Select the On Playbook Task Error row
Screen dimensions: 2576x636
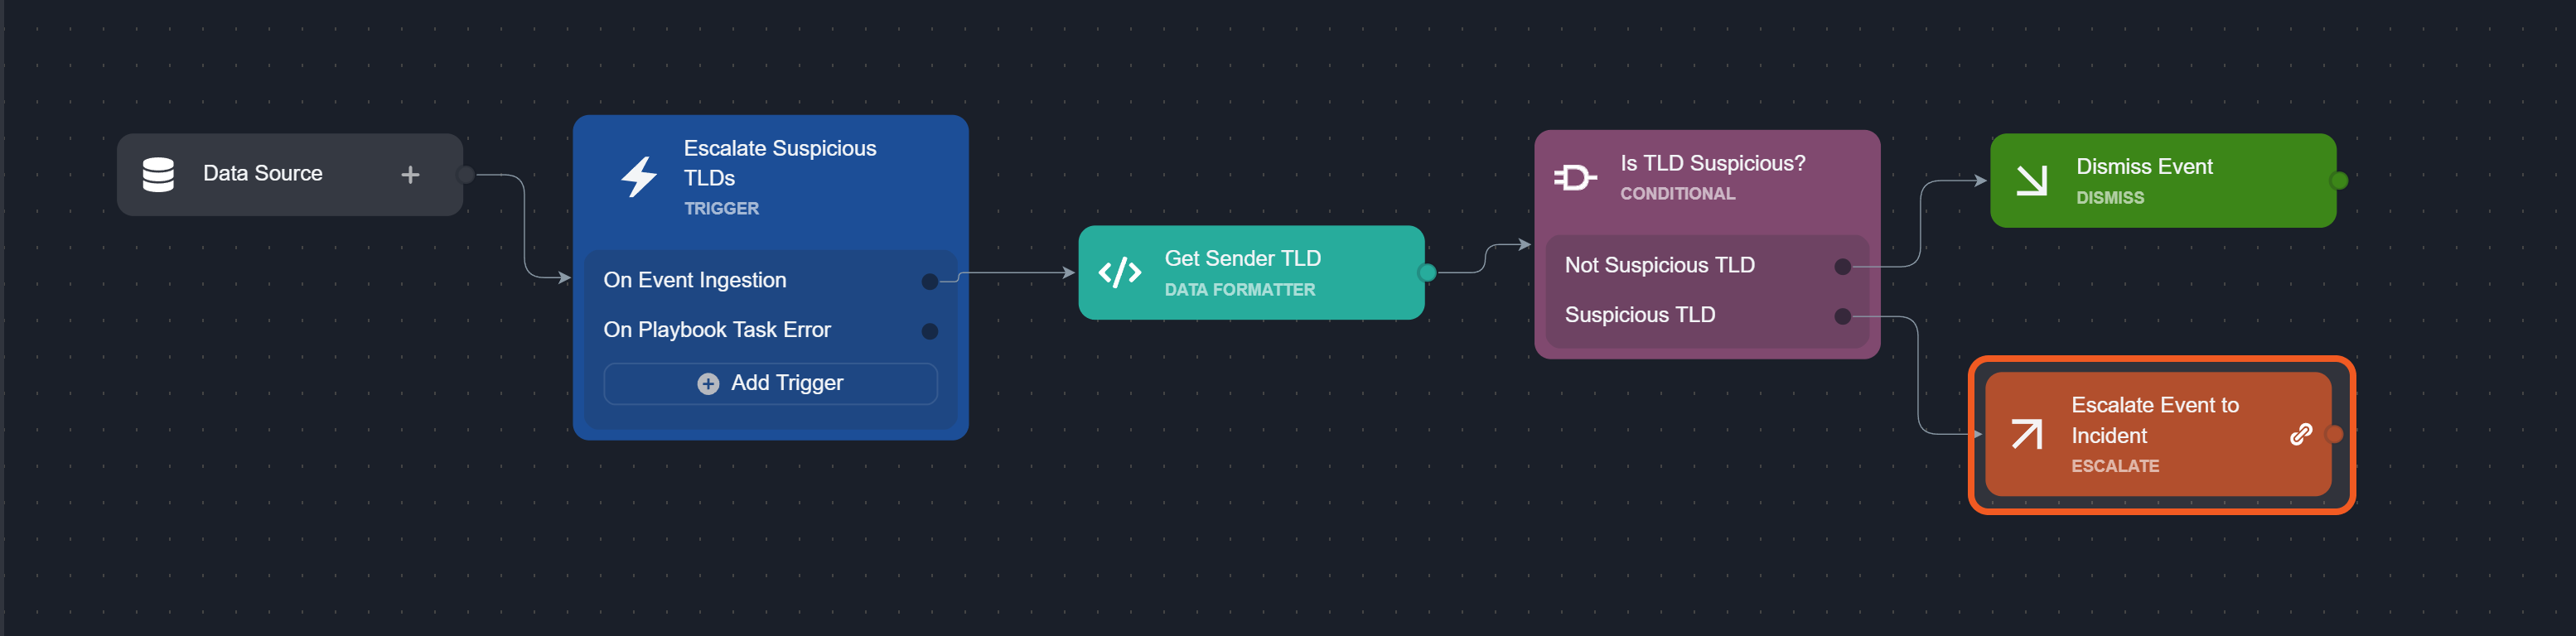point(717,330)
